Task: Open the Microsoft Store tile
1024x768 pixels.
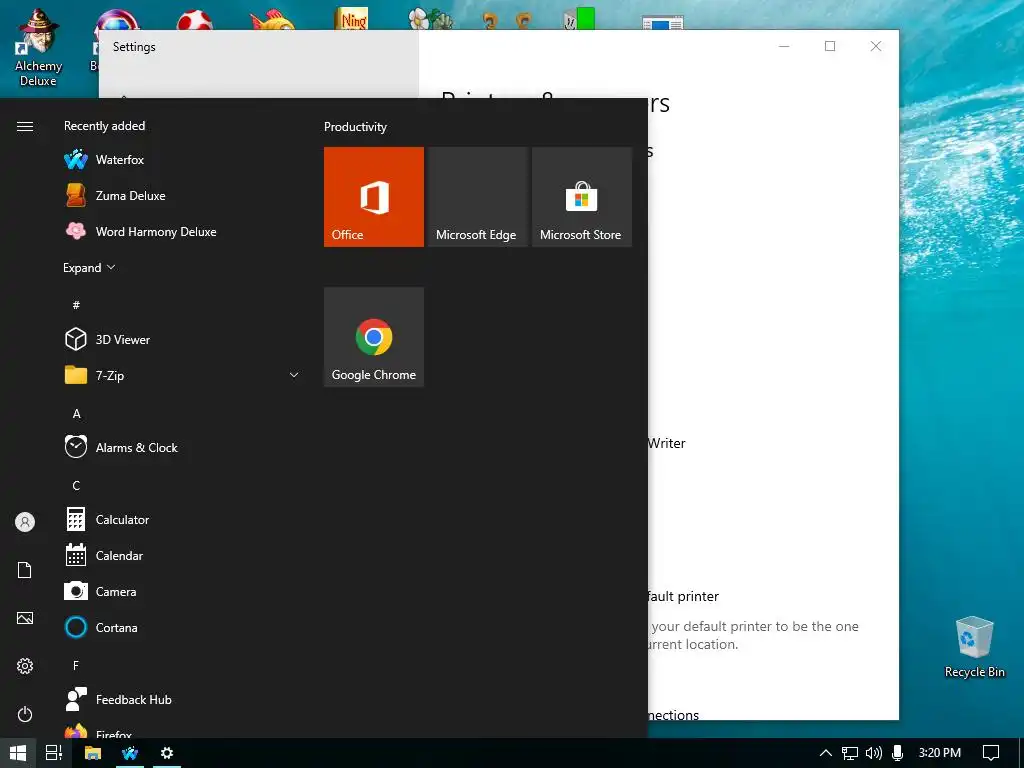Action: coord(582,197)
